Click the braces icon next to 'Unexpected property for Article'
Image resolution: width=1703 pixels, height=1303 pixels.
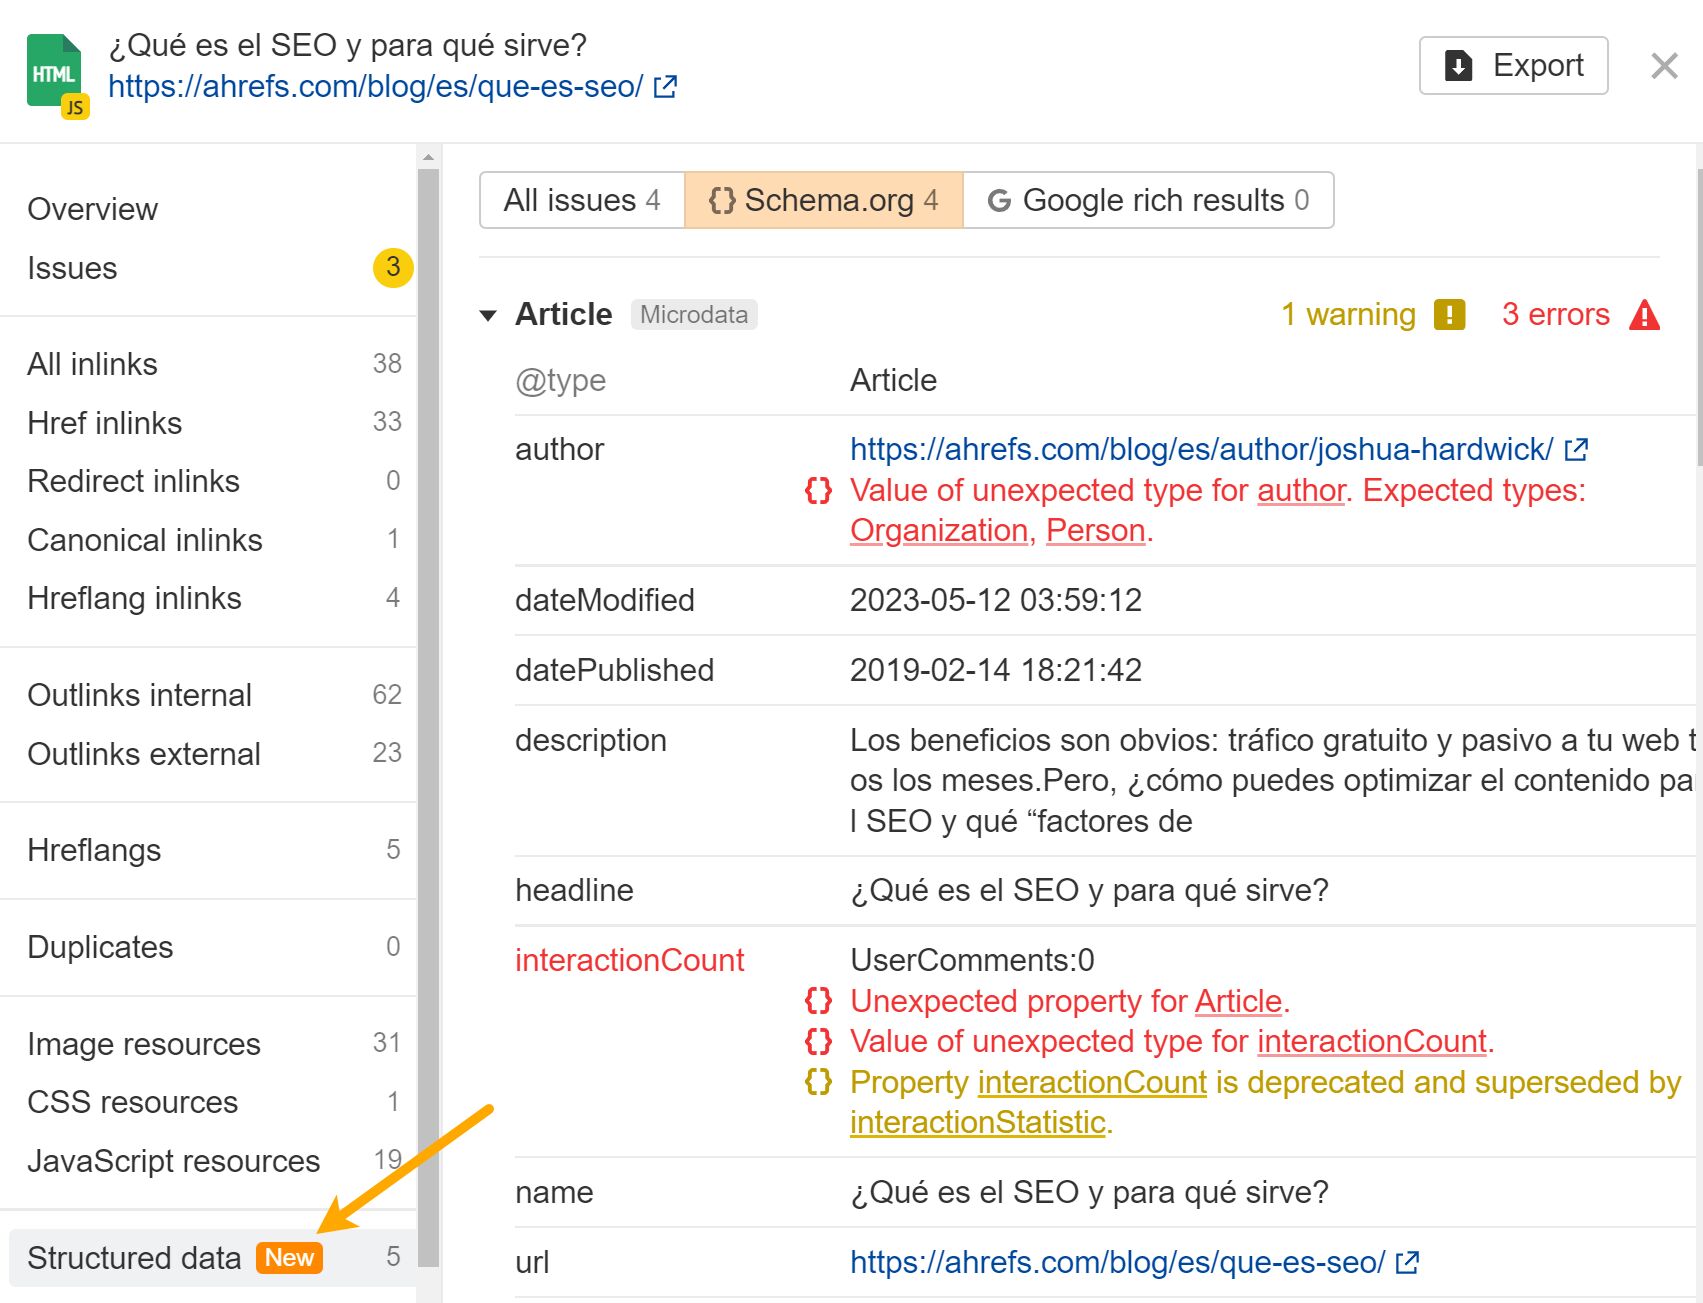[818, 1001]
